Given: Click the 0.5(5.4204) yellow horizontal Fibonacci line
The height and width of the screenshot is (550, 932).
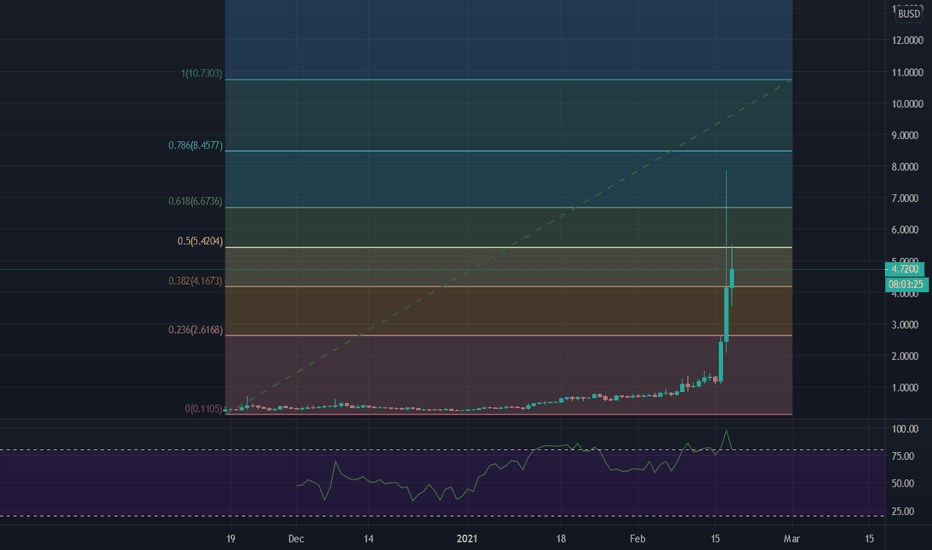Looking at the screenshot, I should tap(508, 247).
